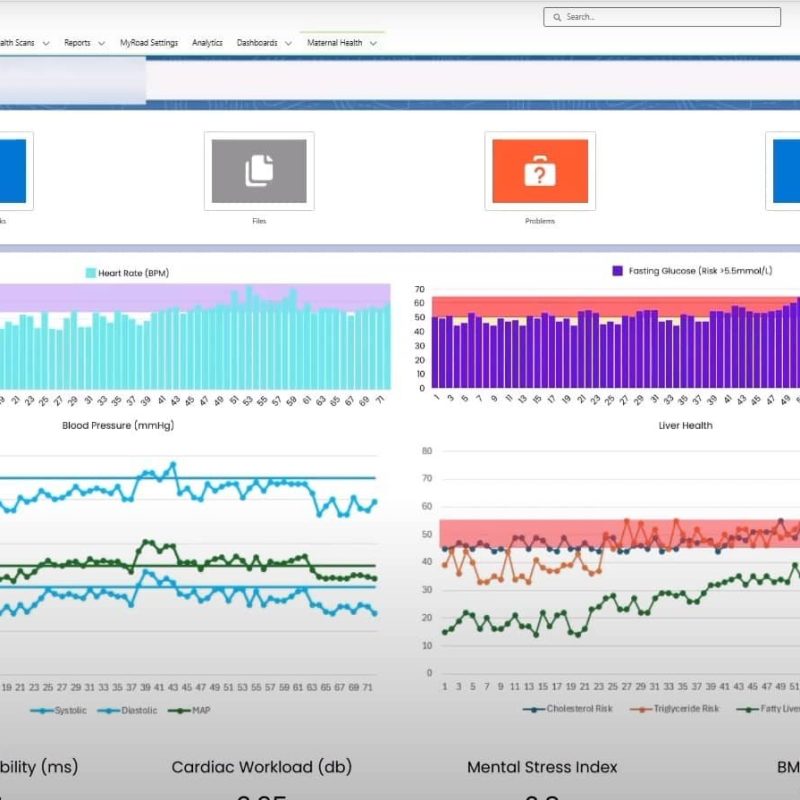Screen dimensions: 800x800
Task: Open the Analytics tab
Action: pos(207,43)
